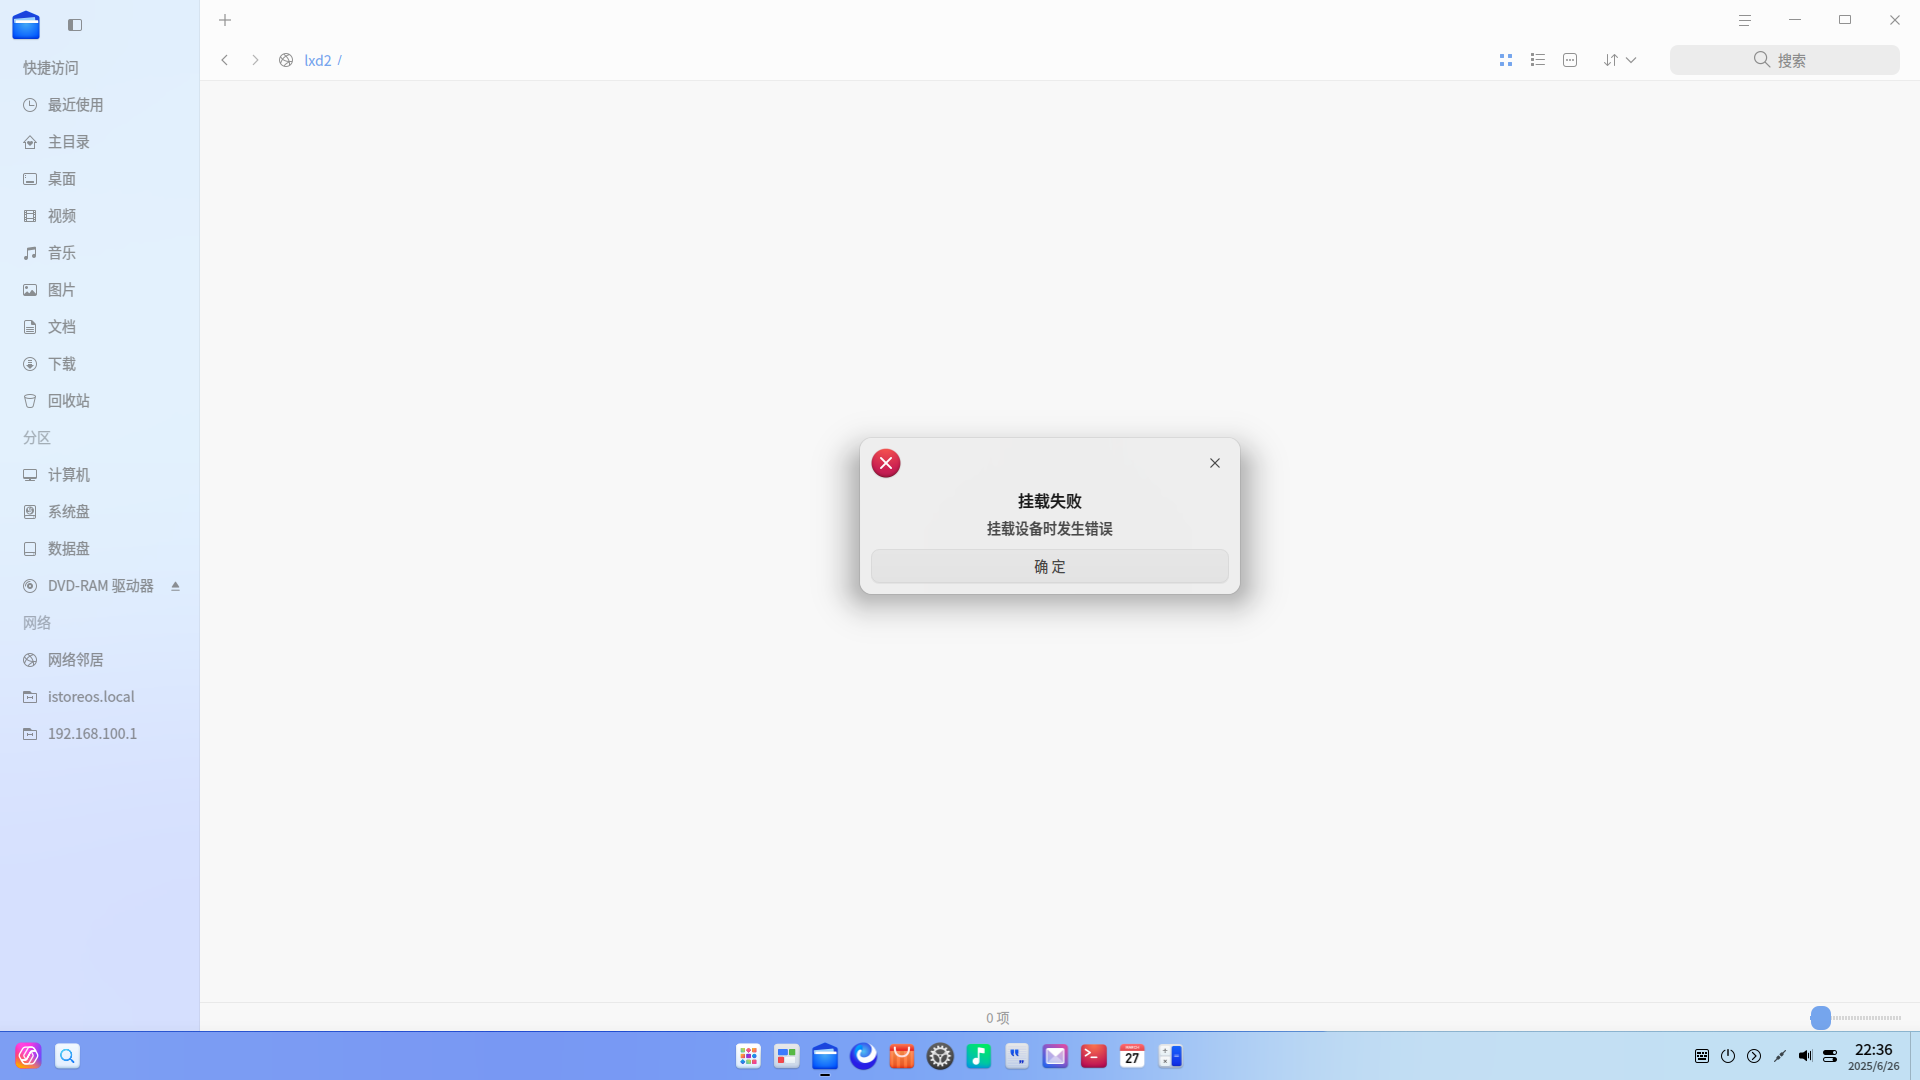Open the launcher grid in the dock

748,1056
